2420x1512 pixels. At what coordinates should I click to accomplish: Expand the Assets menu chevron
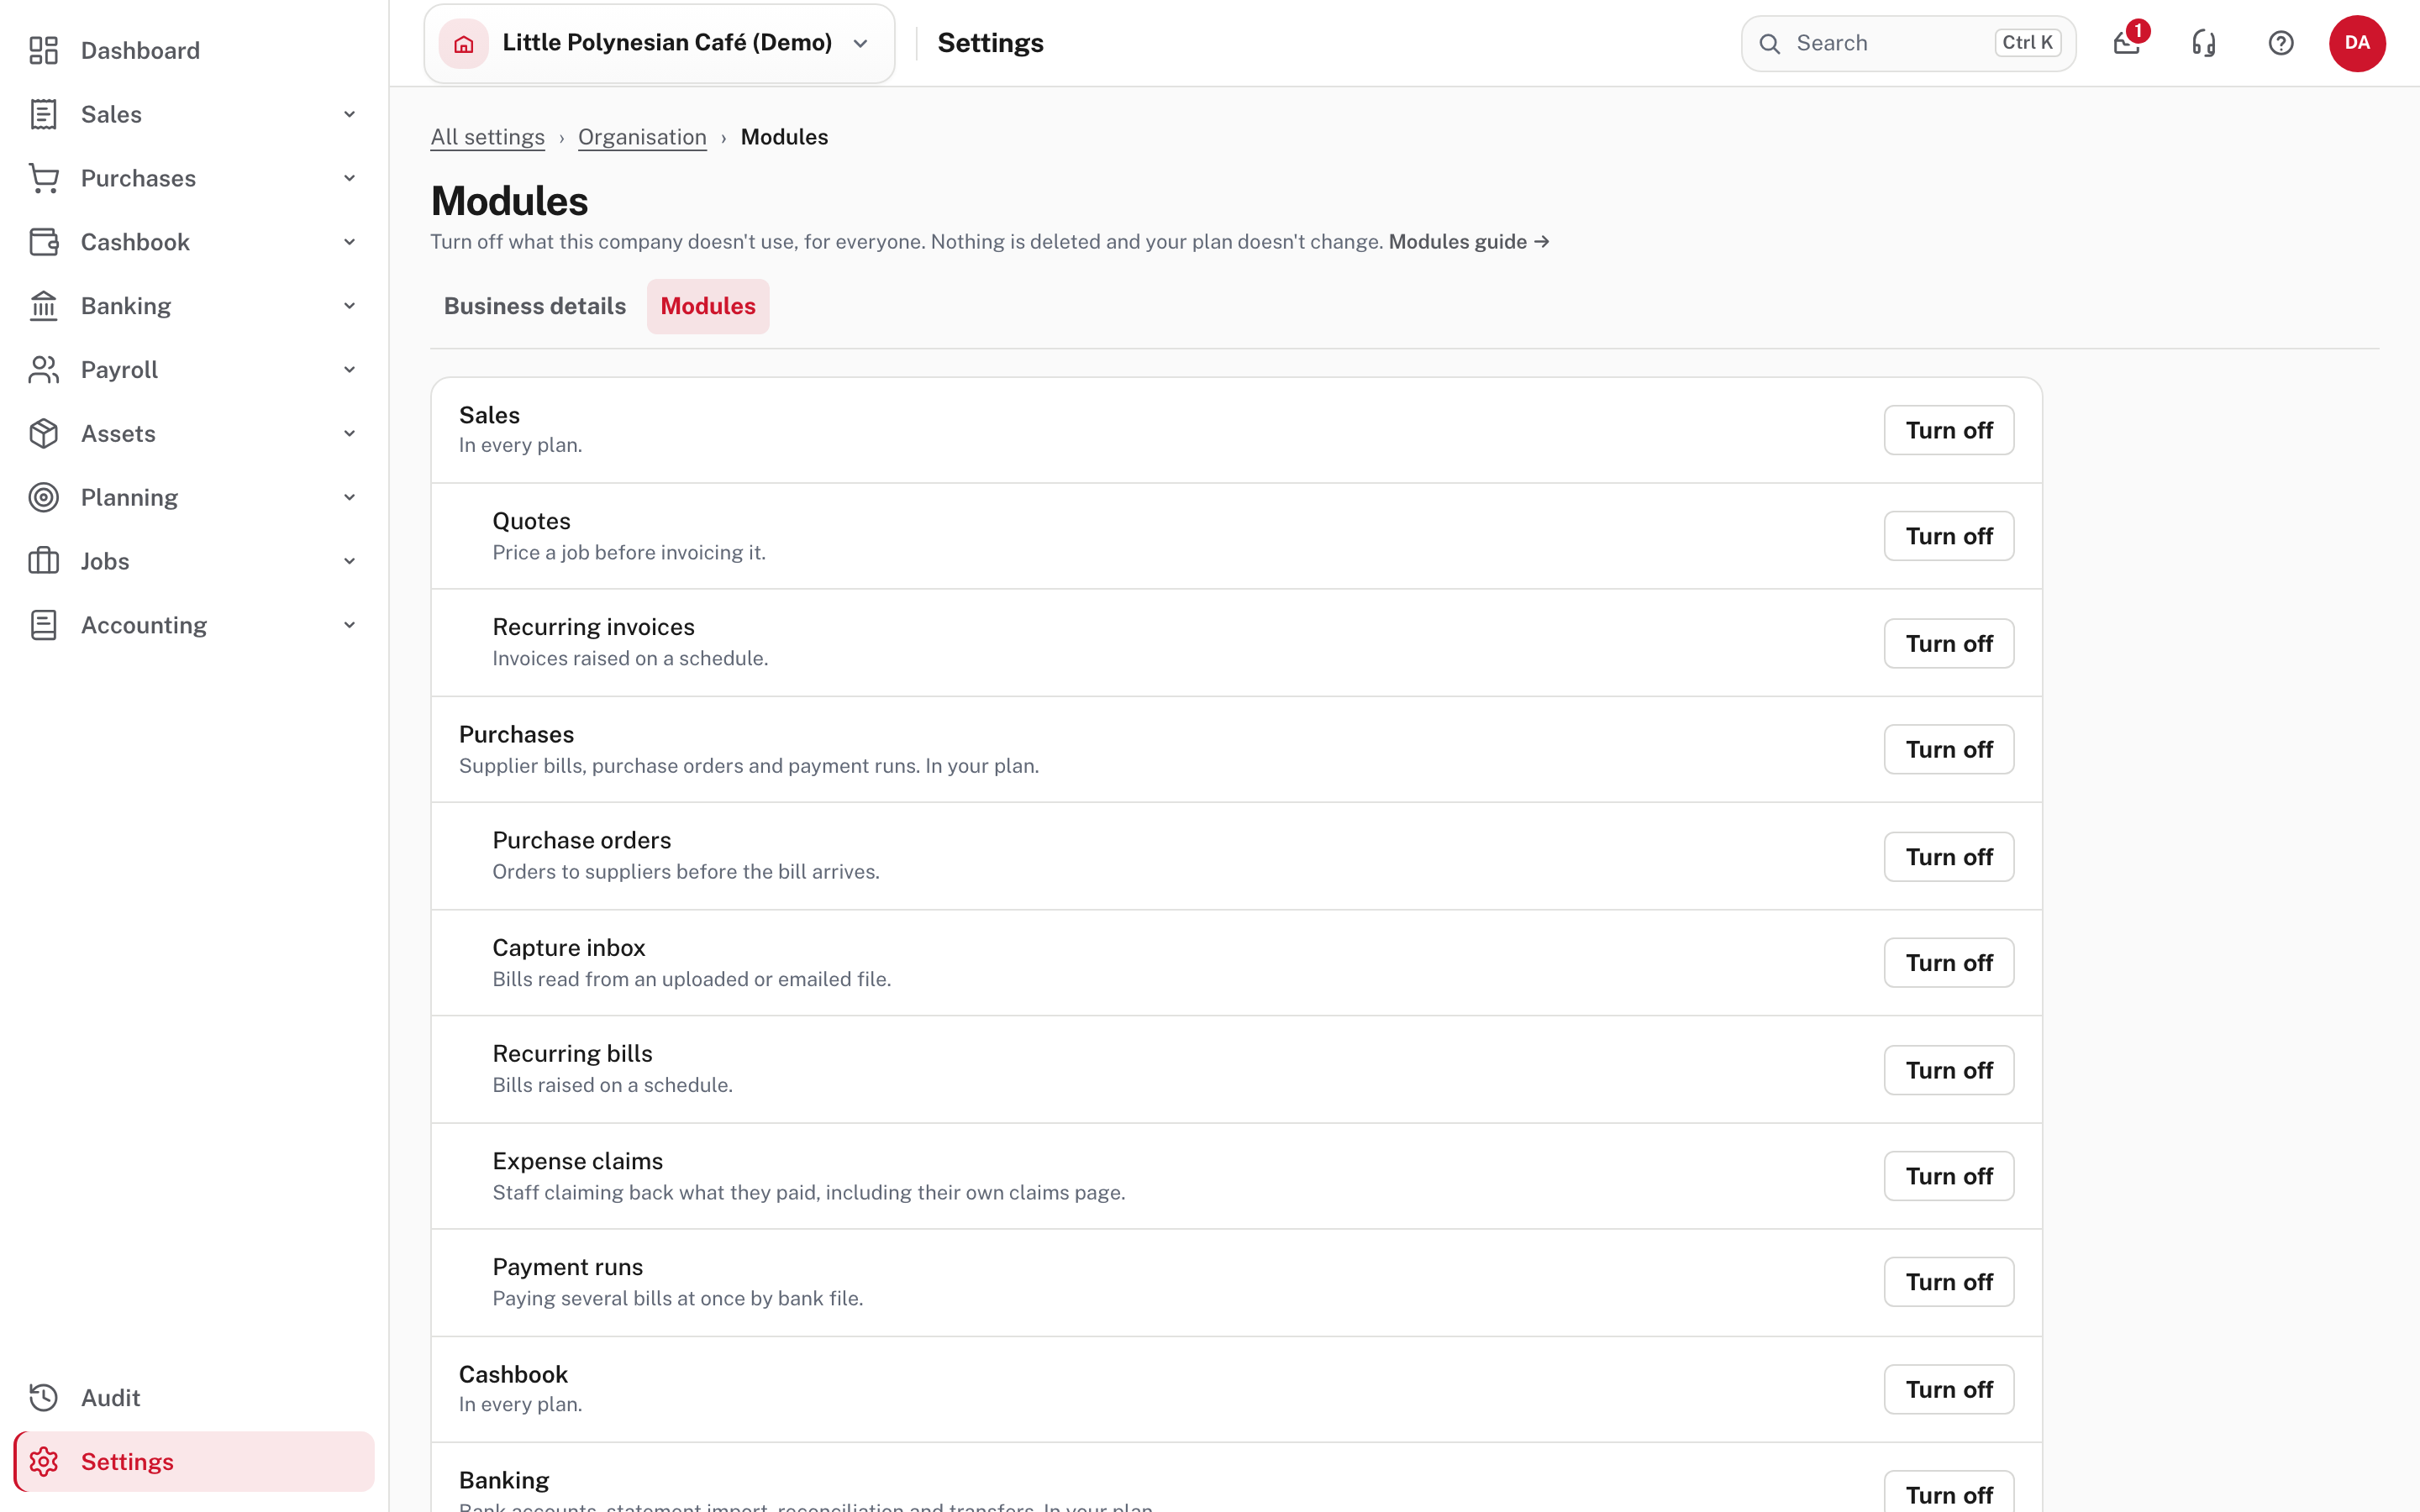click(x=349, y=434)
